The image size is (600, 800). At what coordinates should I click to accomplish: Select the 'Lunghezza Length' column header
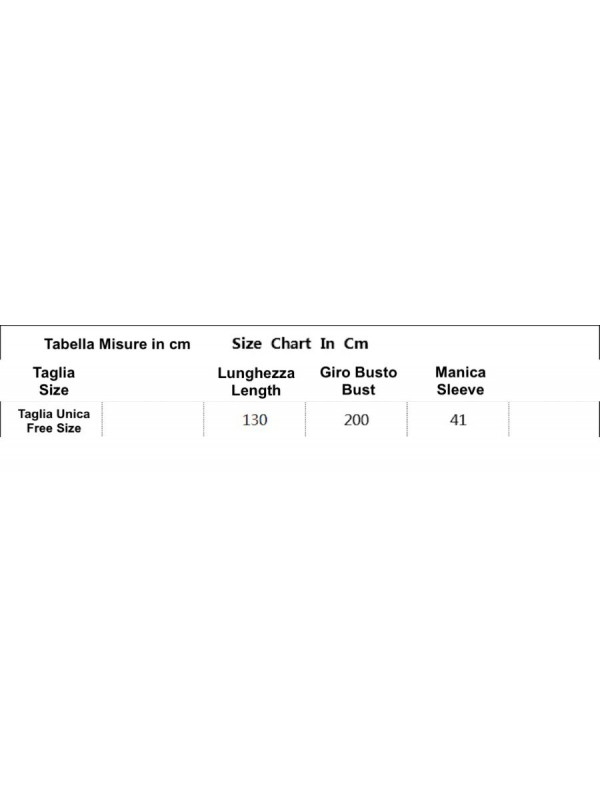point(256,382)
